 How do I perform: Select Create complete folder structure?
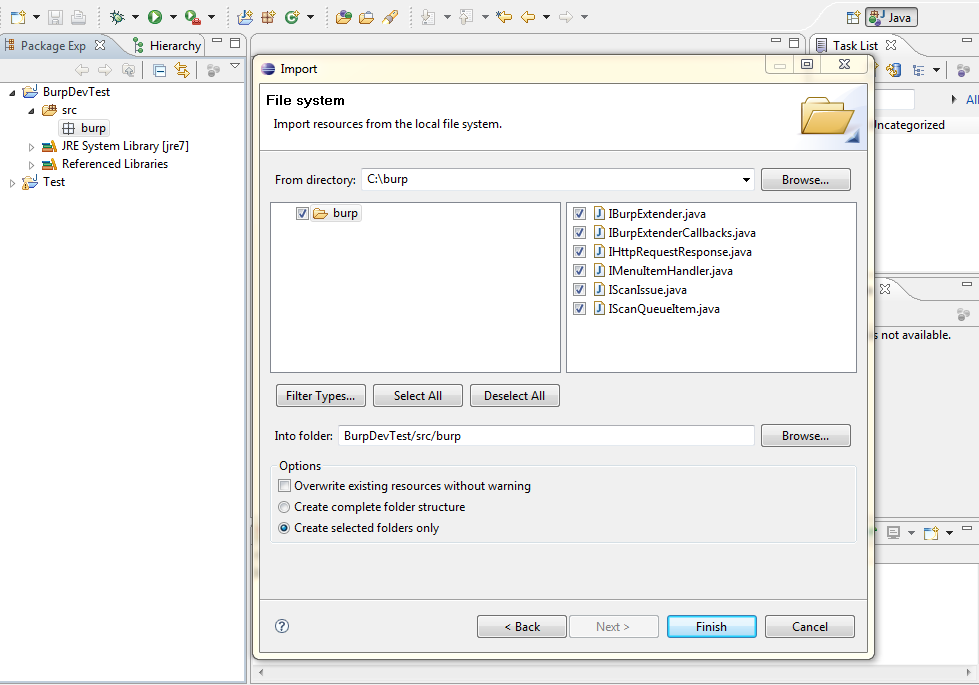pos(284,507)
